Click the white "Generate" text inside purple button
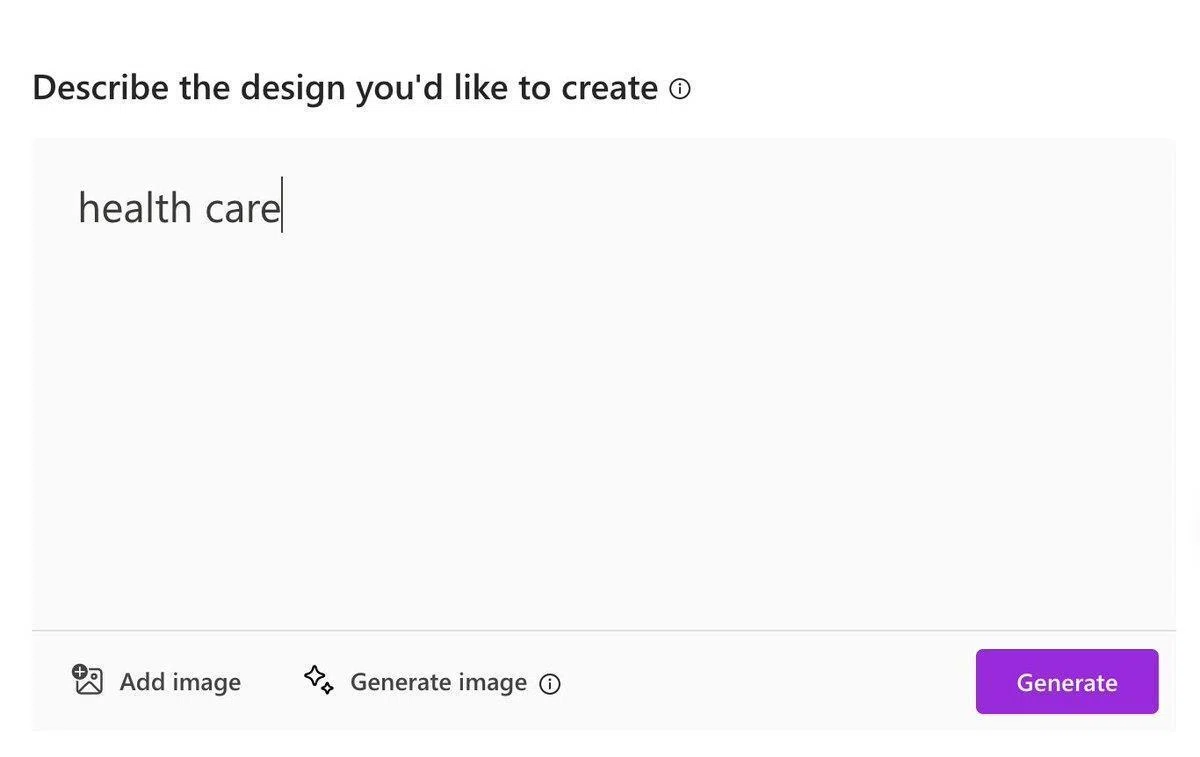Screen dimensions: 1200x757 tap(1067, 683)
